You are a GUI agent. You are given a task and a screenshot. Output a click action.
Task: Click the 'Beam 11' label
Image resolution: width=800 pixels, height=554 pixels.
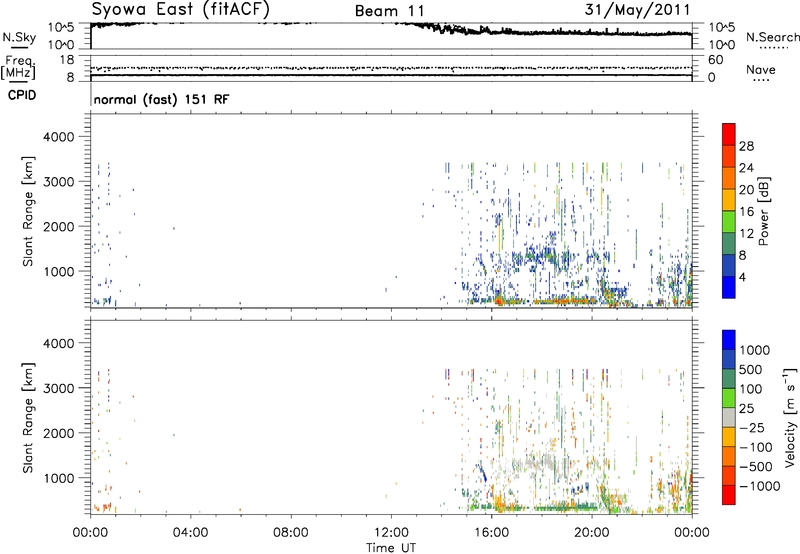coord(390,11)
